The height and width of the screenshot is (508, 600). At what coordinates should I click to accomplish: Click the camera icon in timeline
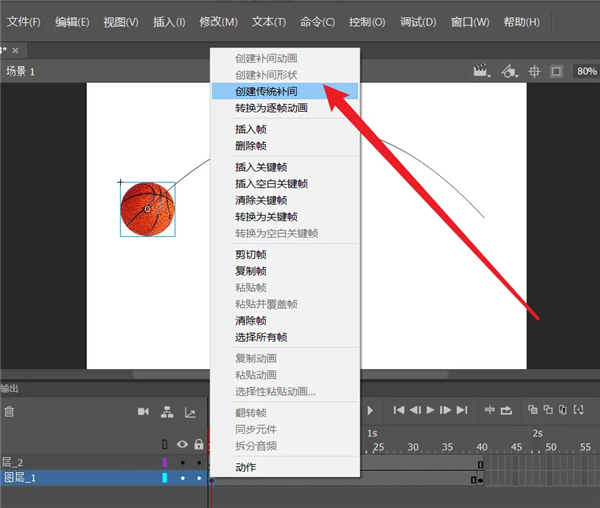(x=143, y=410)
